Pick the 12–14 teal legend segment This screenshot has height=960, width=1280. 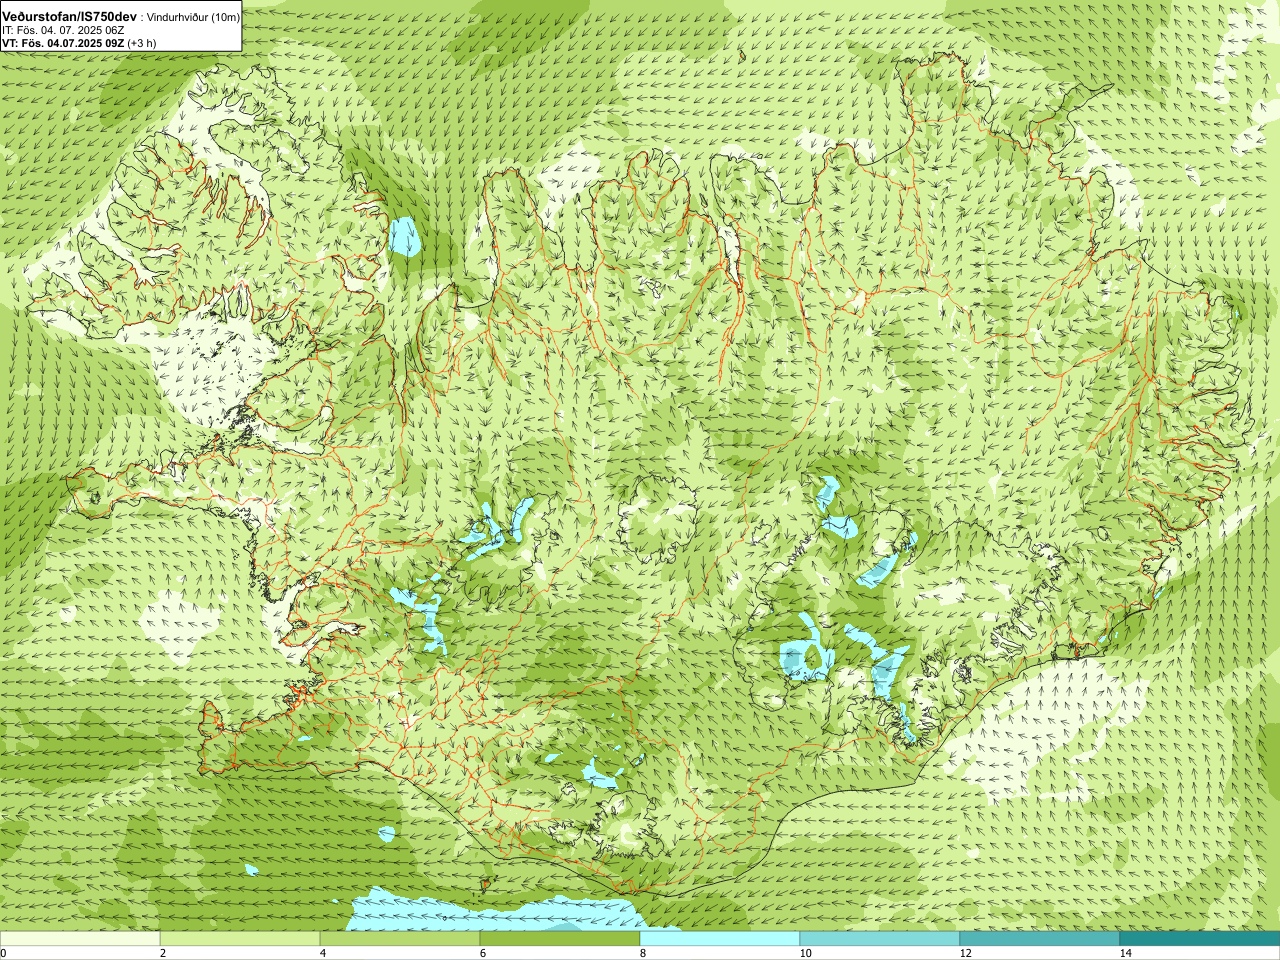[1040, 939]
